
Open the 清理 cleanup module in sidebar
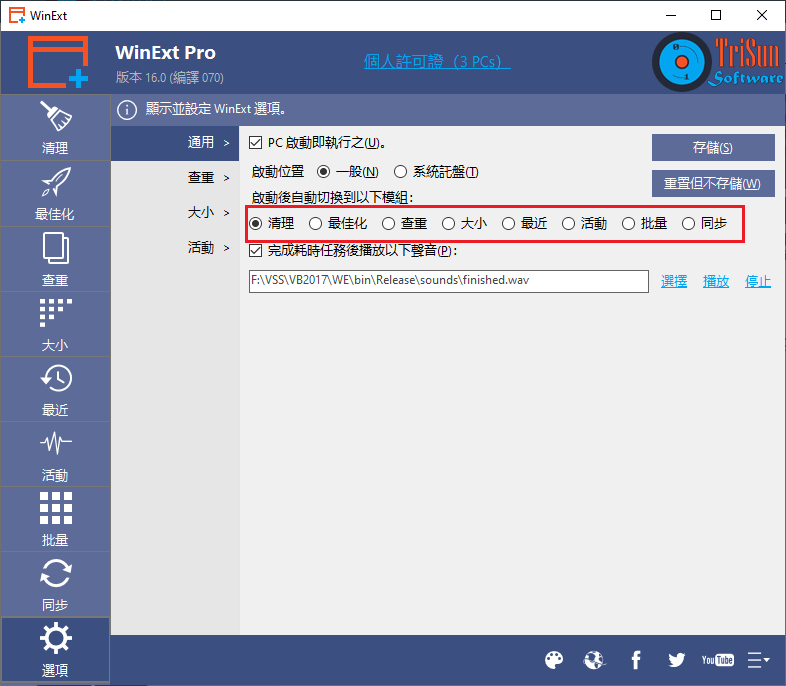pyautogui.click(x=55, y=128)
